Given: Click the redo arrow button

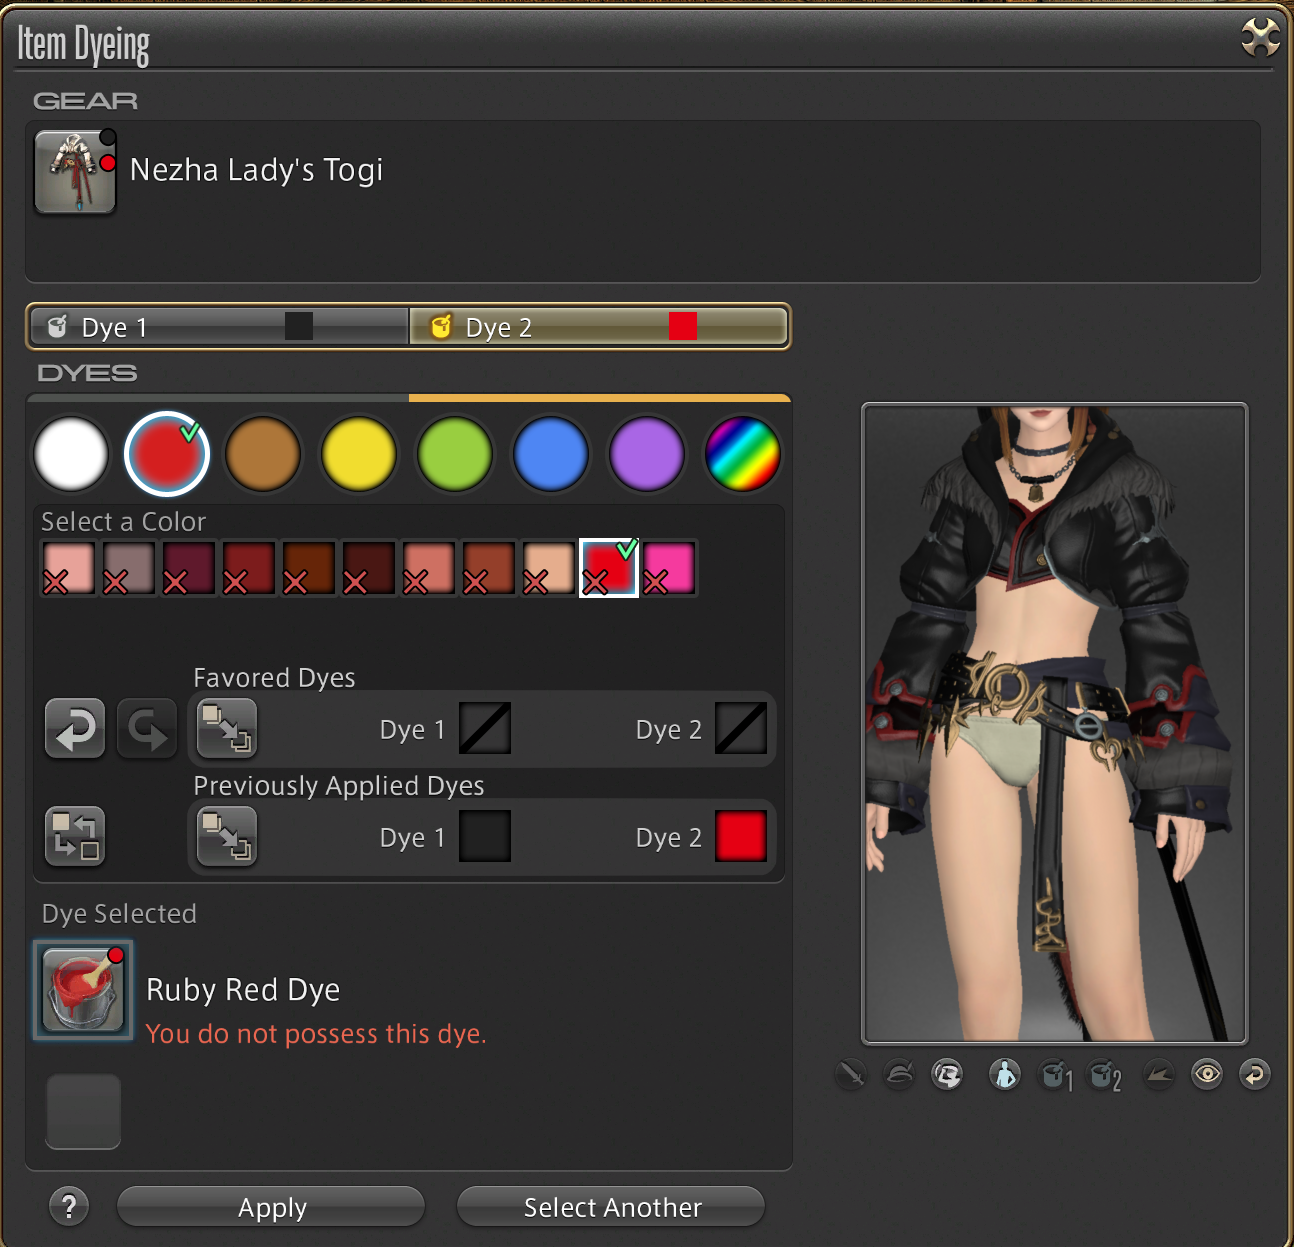Looking at the screenshot, I should click(147, 728).
